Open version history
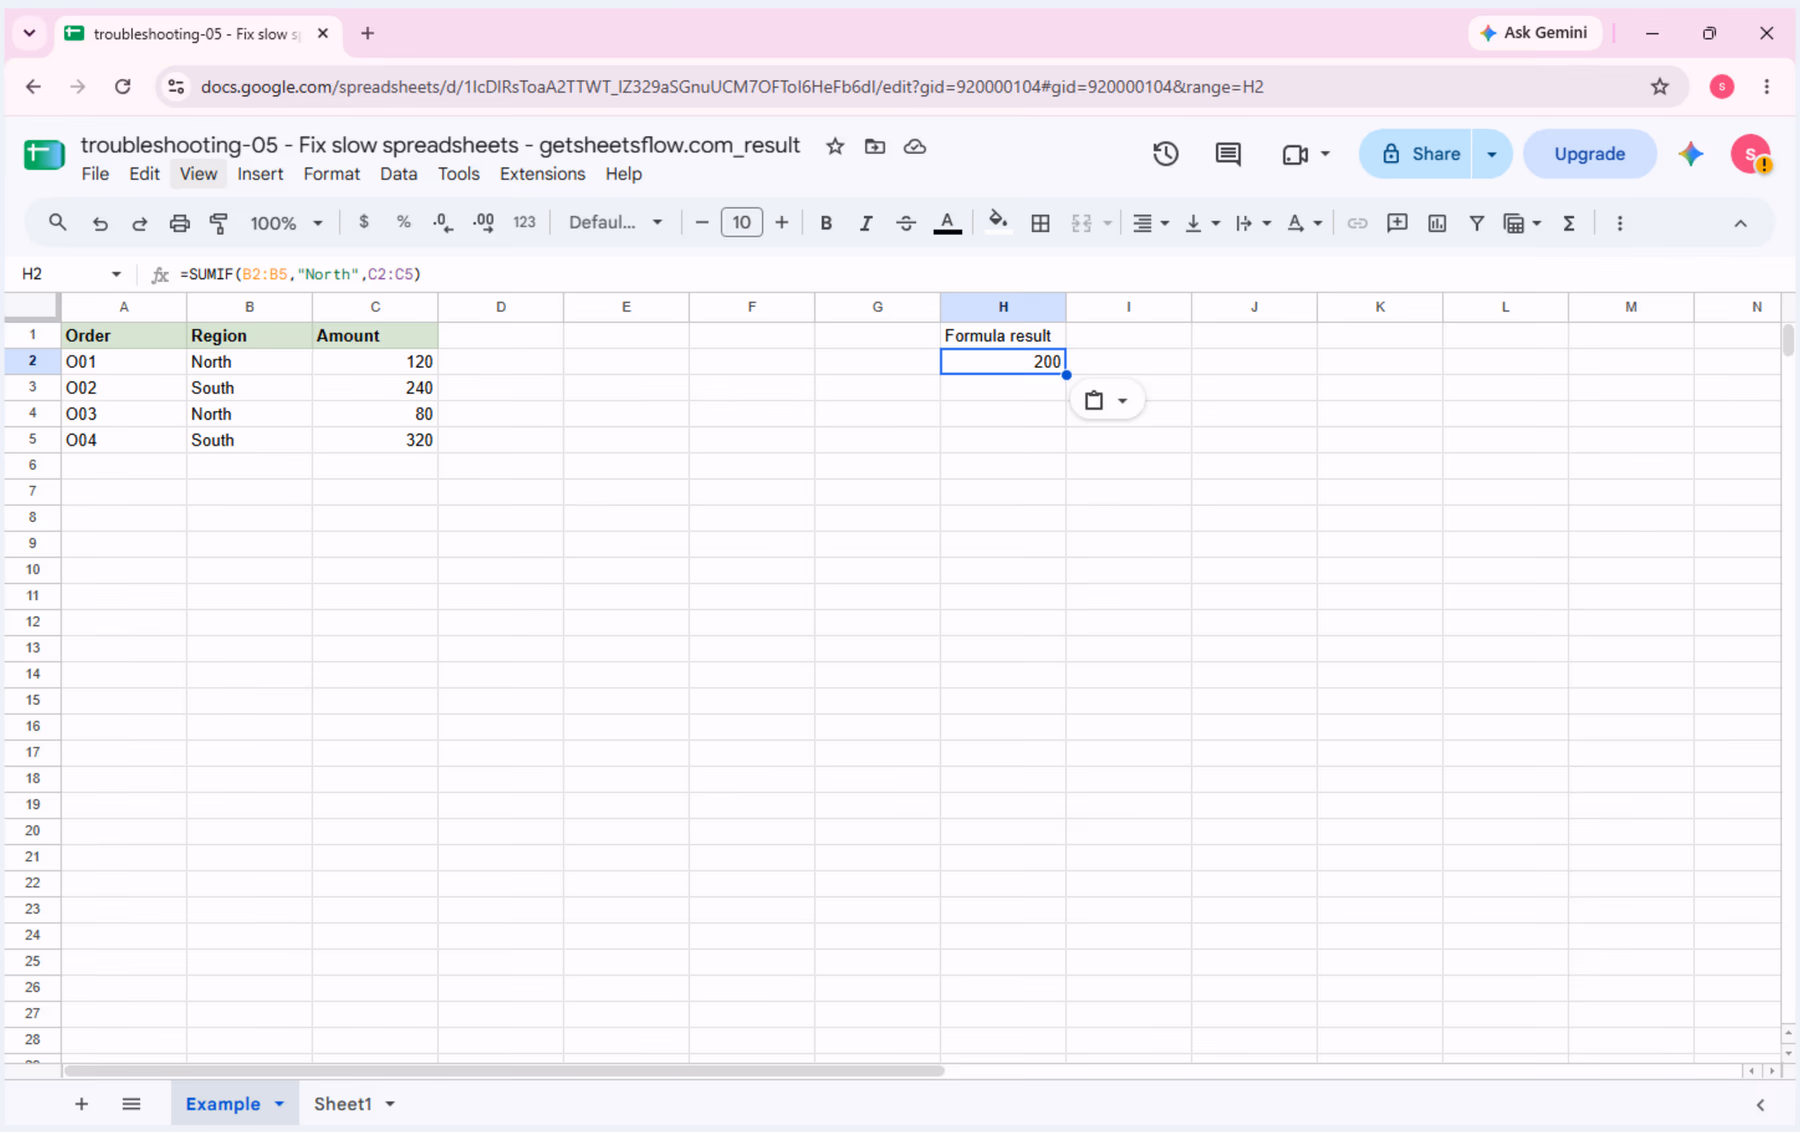Screen dimensions: 1800x1132 [x=1165, y=154]
